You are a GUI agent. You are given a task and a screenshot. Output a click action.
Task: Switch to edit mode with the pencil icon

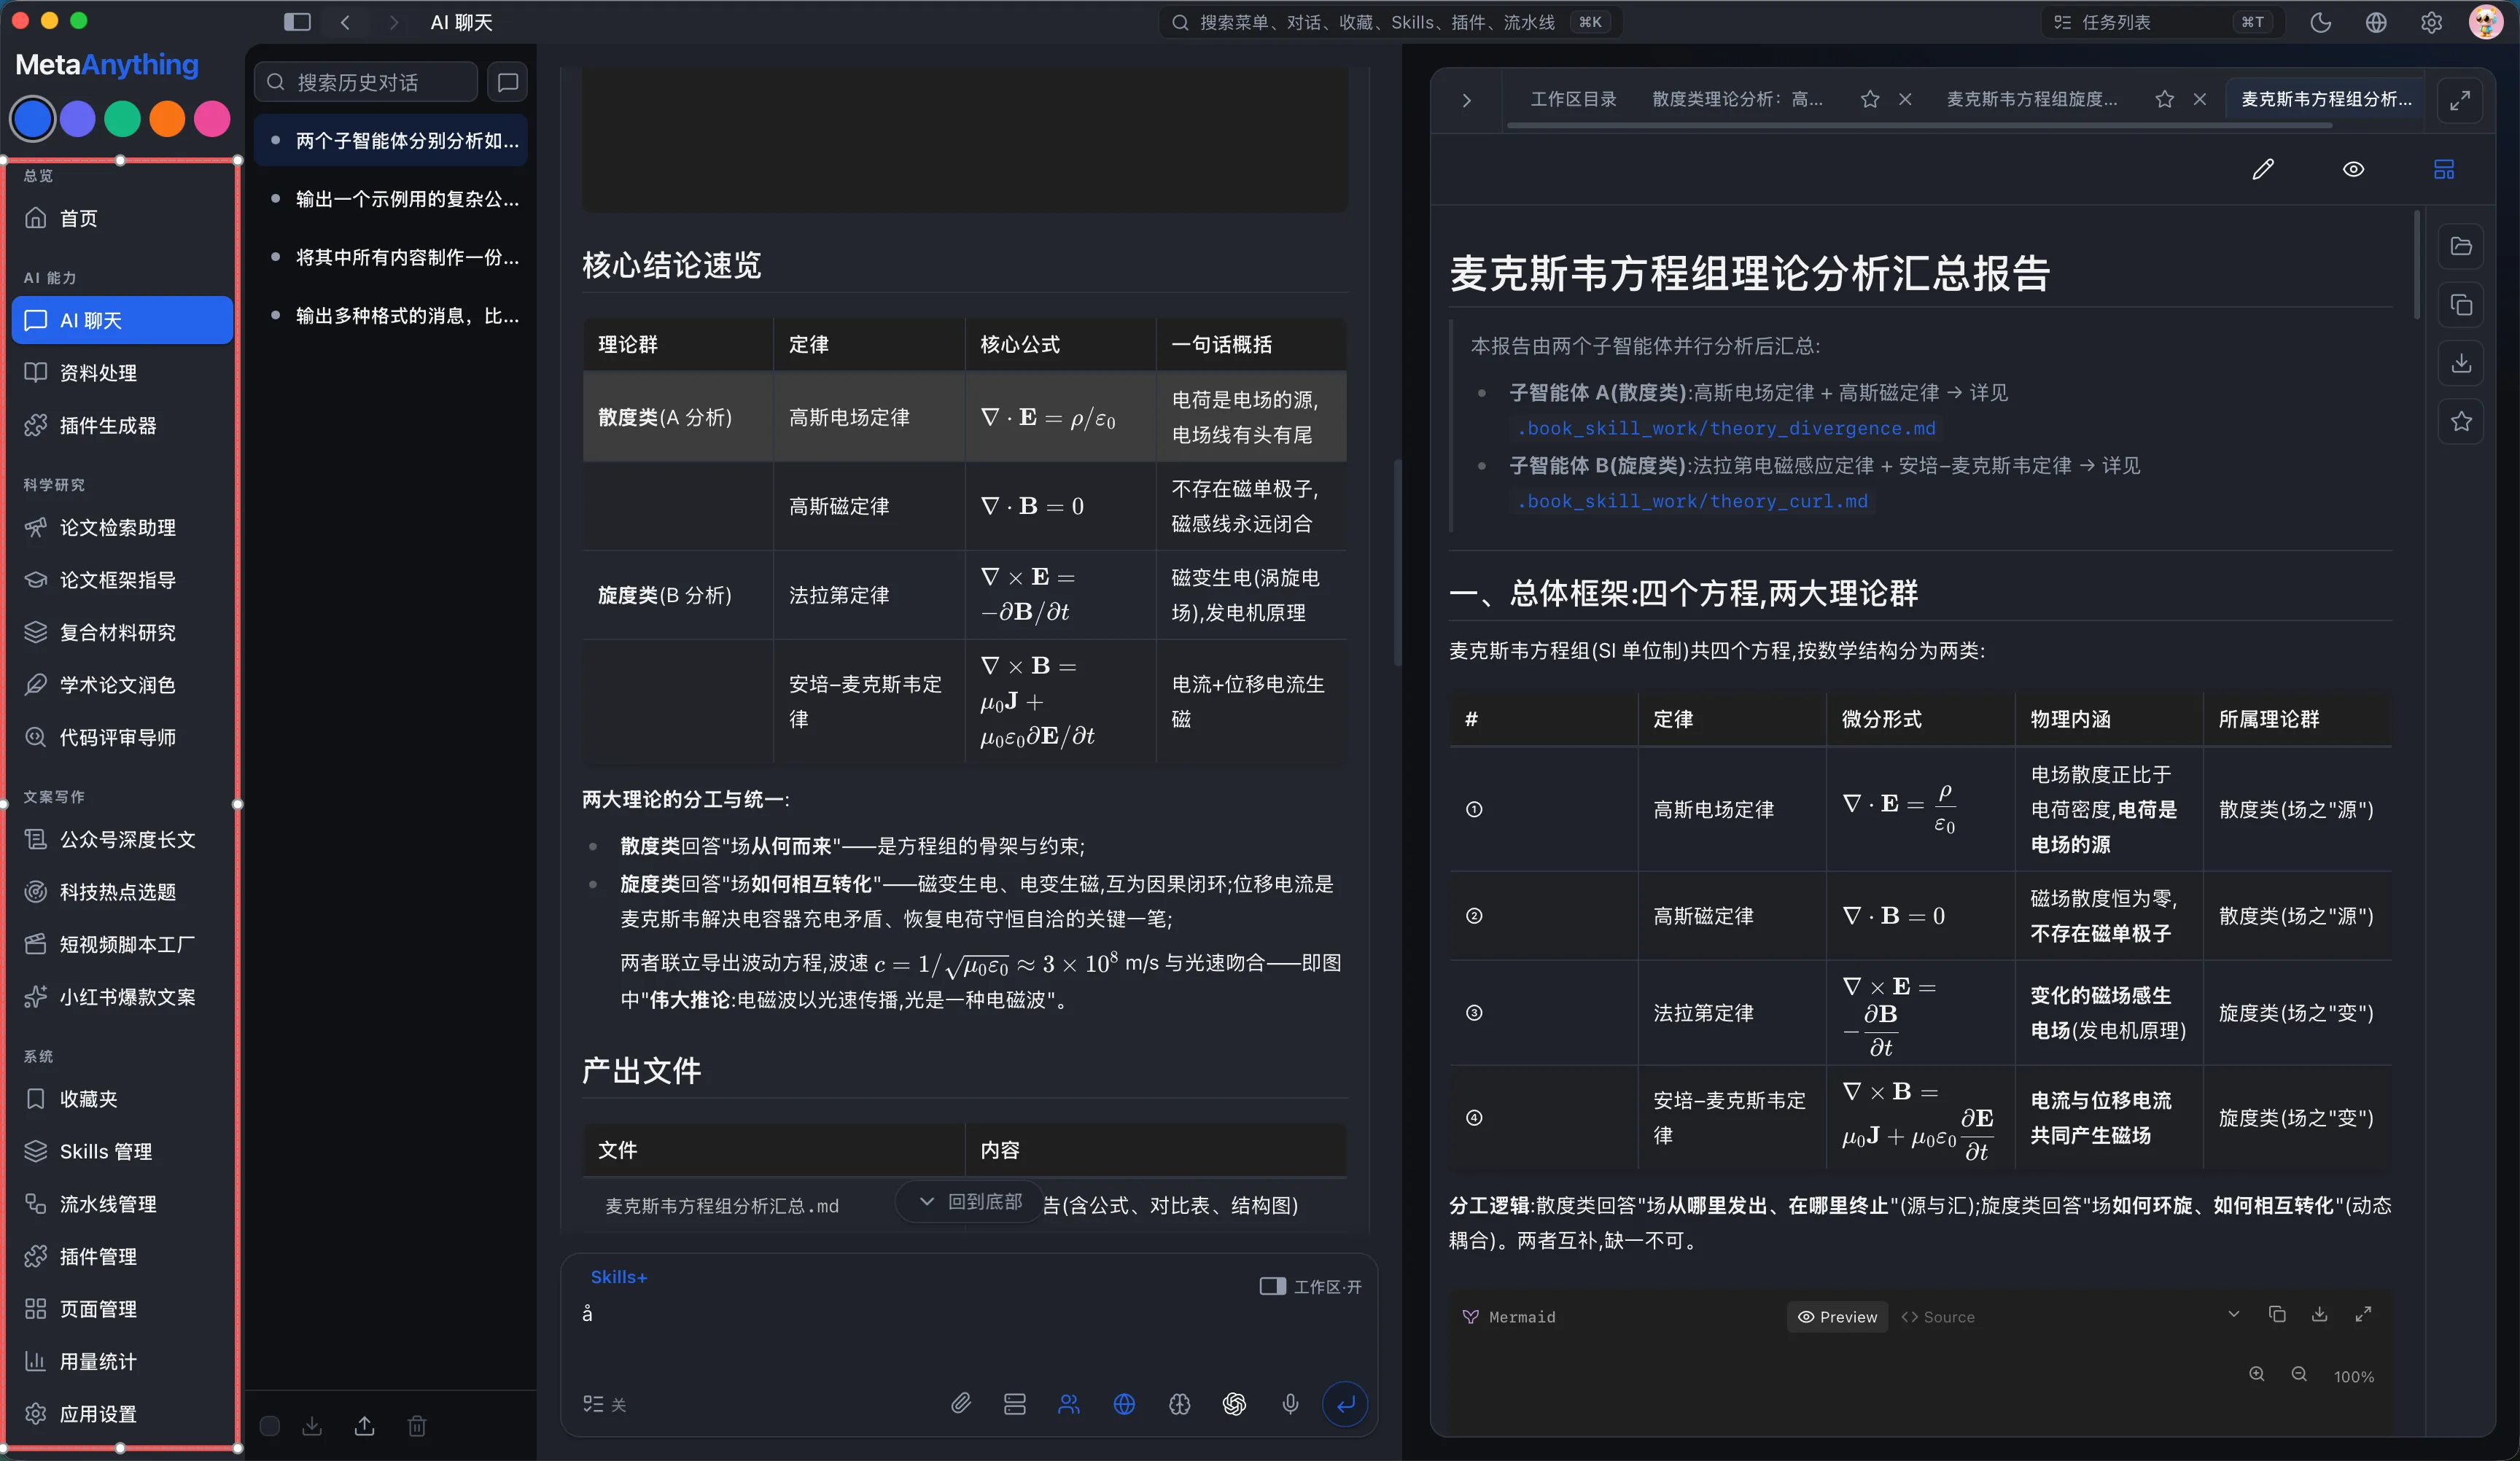2263,169
